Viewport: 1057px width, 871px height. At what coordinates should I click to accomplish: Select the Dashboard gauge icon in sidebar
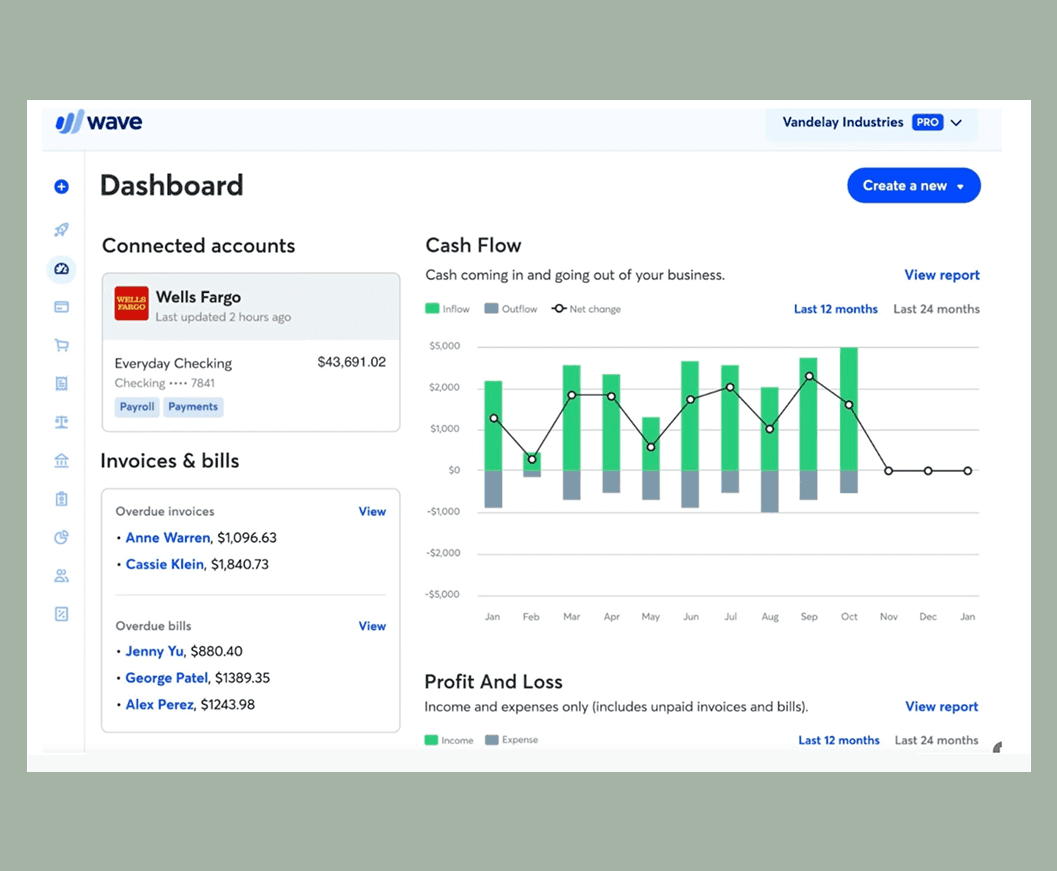(61, 269)
